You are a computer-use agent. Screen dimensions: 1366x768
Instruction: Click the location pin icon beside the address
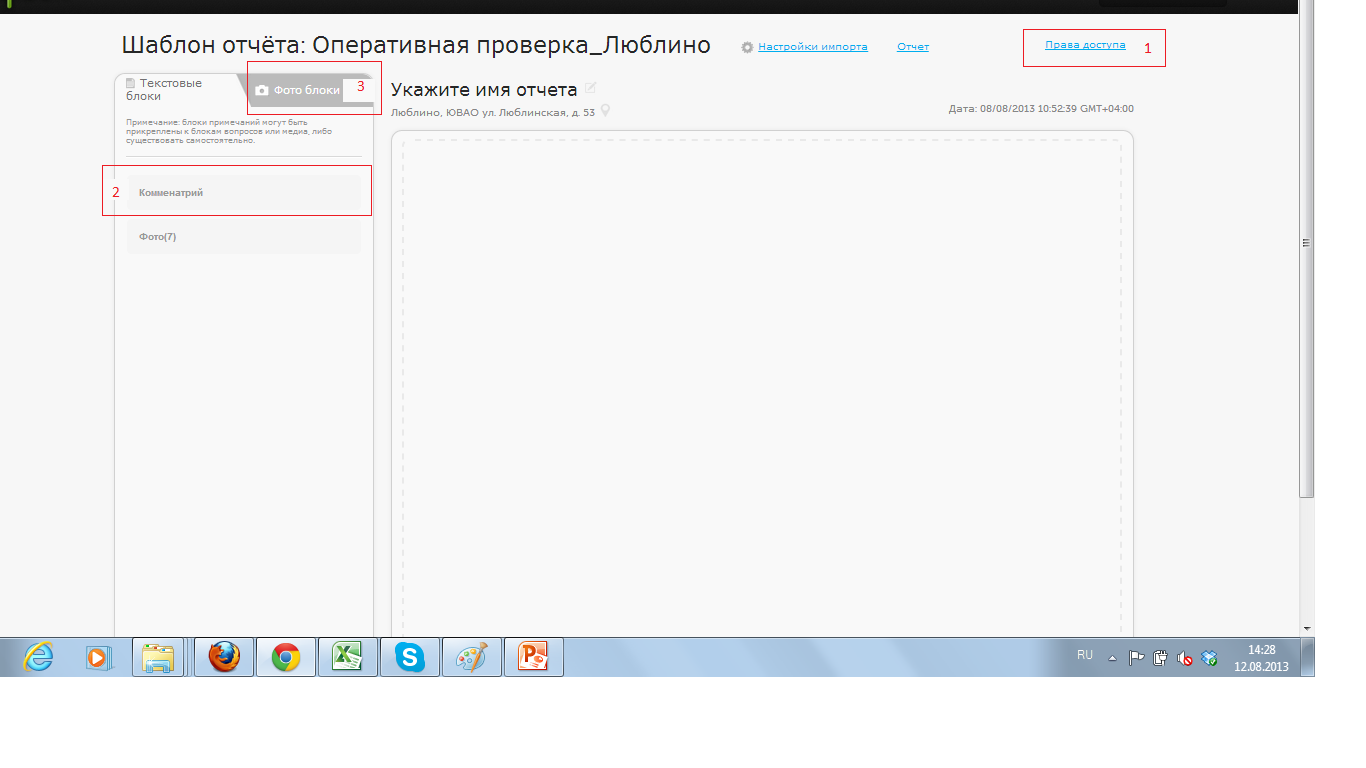605,111
